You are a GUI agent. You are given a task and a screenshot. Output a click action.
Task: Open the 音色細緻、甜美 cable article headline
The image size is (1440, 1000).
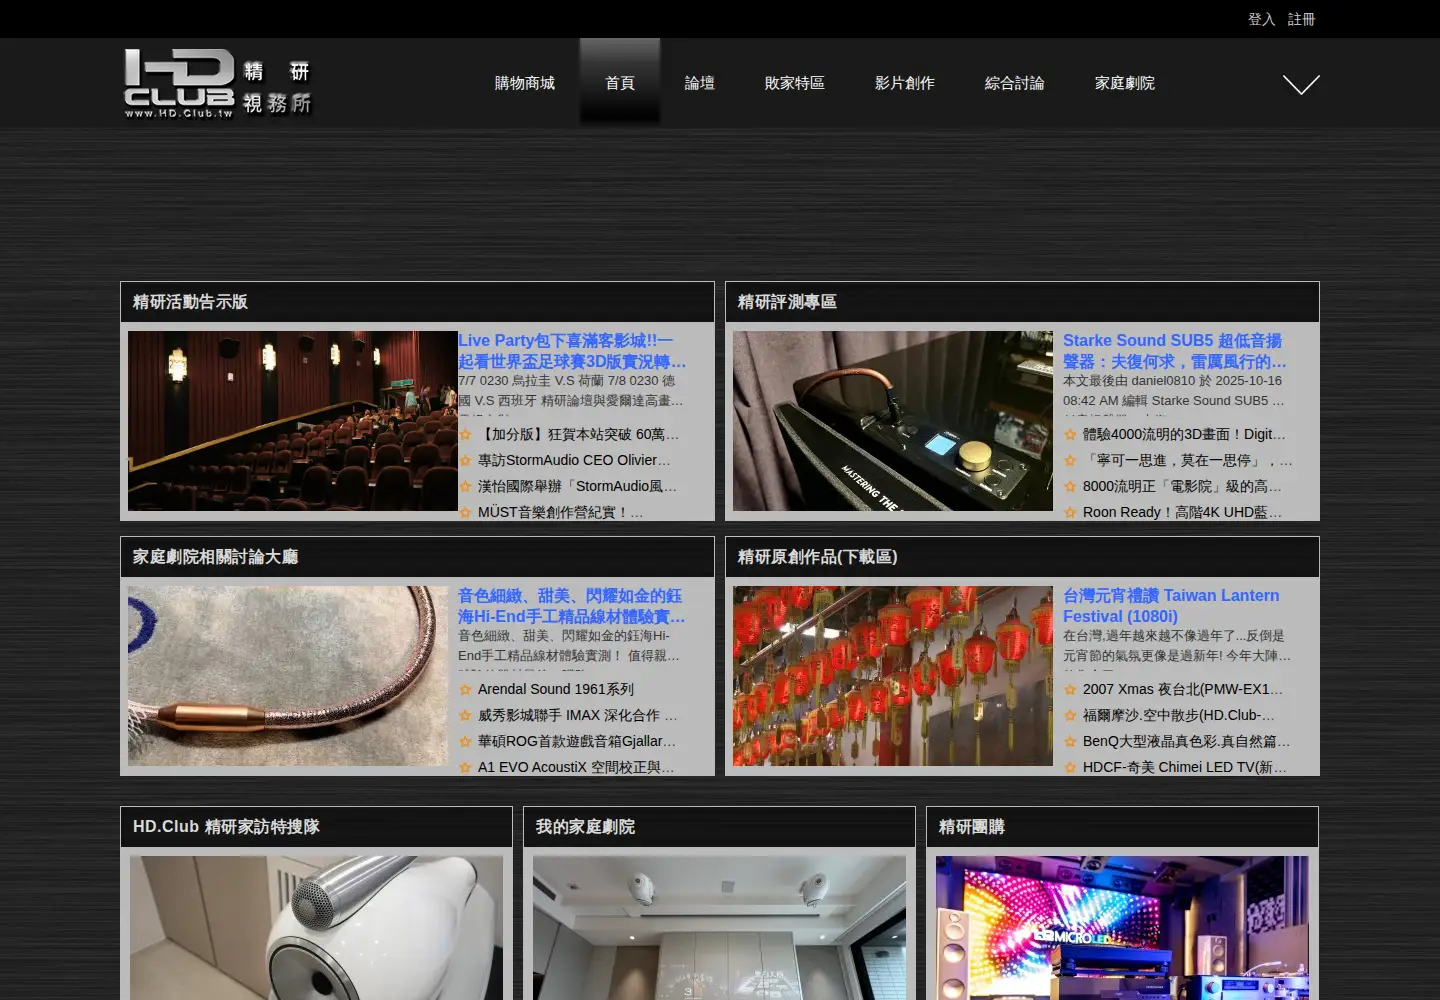tap(572, 606)
